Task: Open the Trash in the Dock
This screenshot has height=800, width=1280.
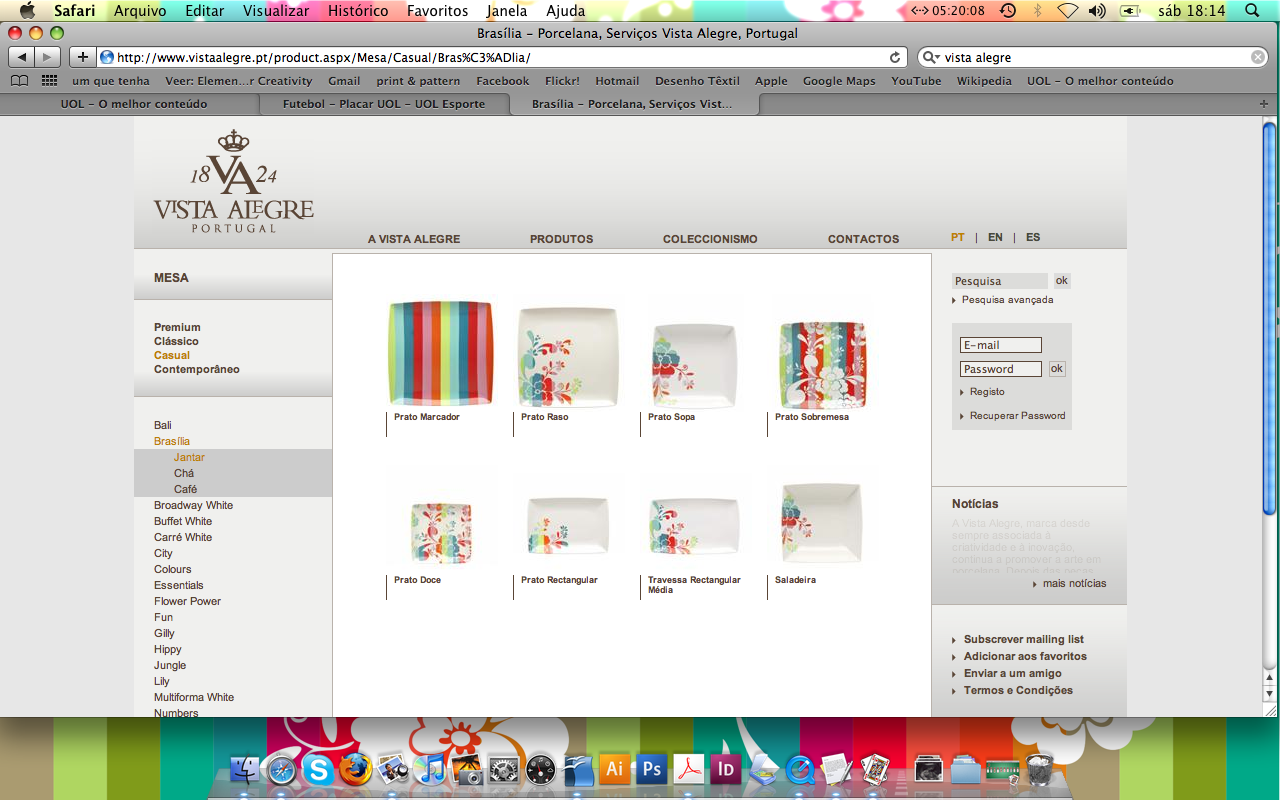Action: 1040,769
